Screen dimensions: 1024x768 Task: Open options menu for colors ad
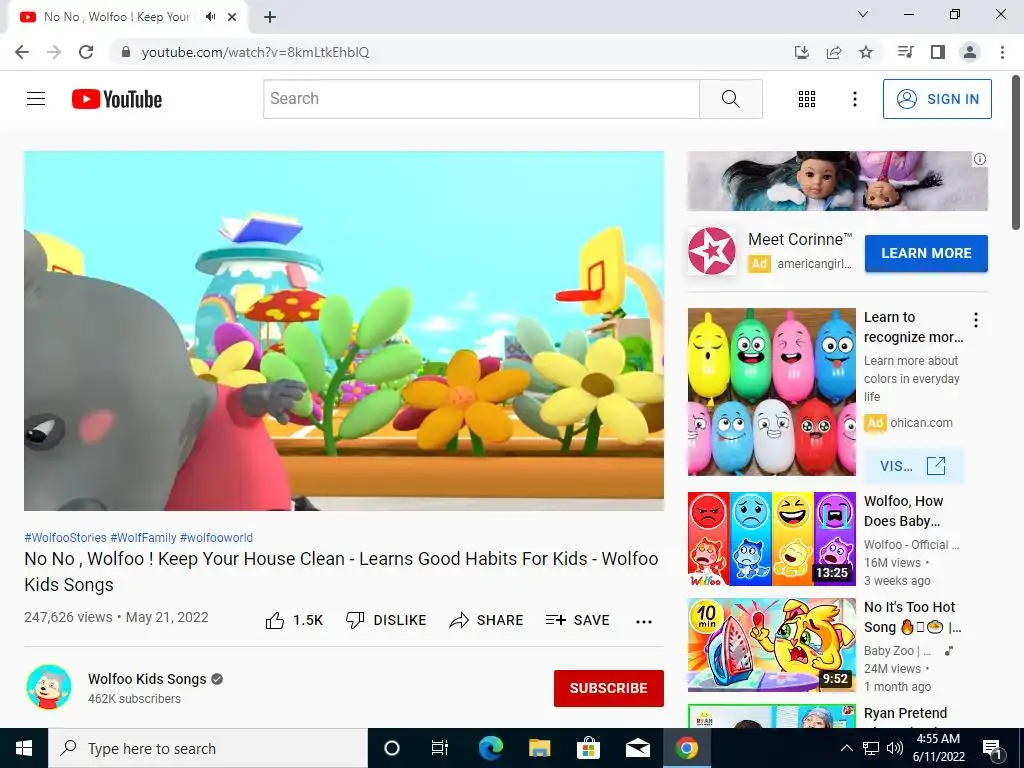point(976,320)
